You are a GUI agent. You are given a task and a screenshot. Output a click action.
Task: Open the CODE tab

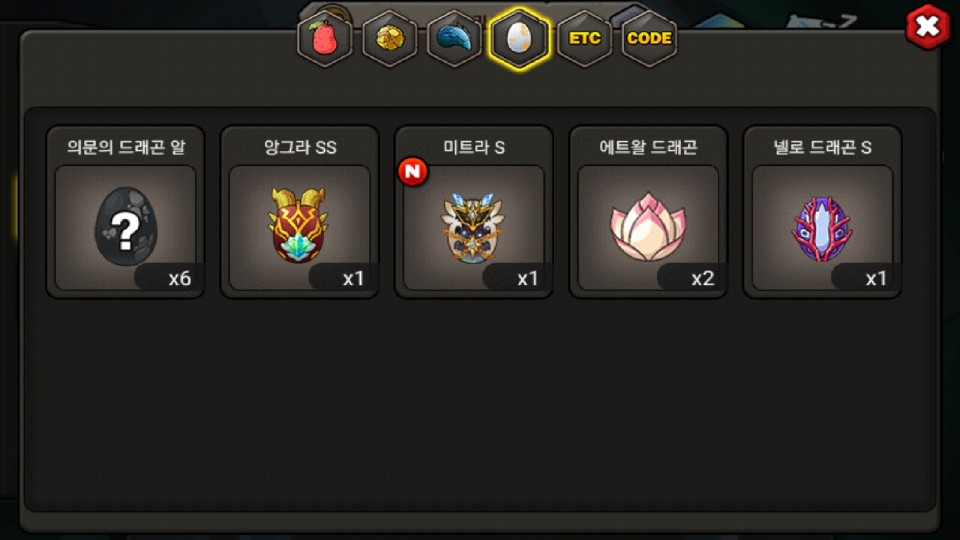[650, 39]
